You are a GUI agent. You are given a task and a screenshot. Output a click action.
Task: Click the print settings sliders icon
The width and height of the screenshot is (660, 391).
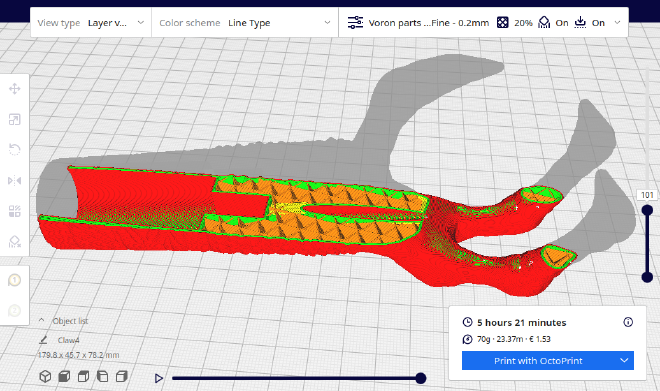[355, 22]
